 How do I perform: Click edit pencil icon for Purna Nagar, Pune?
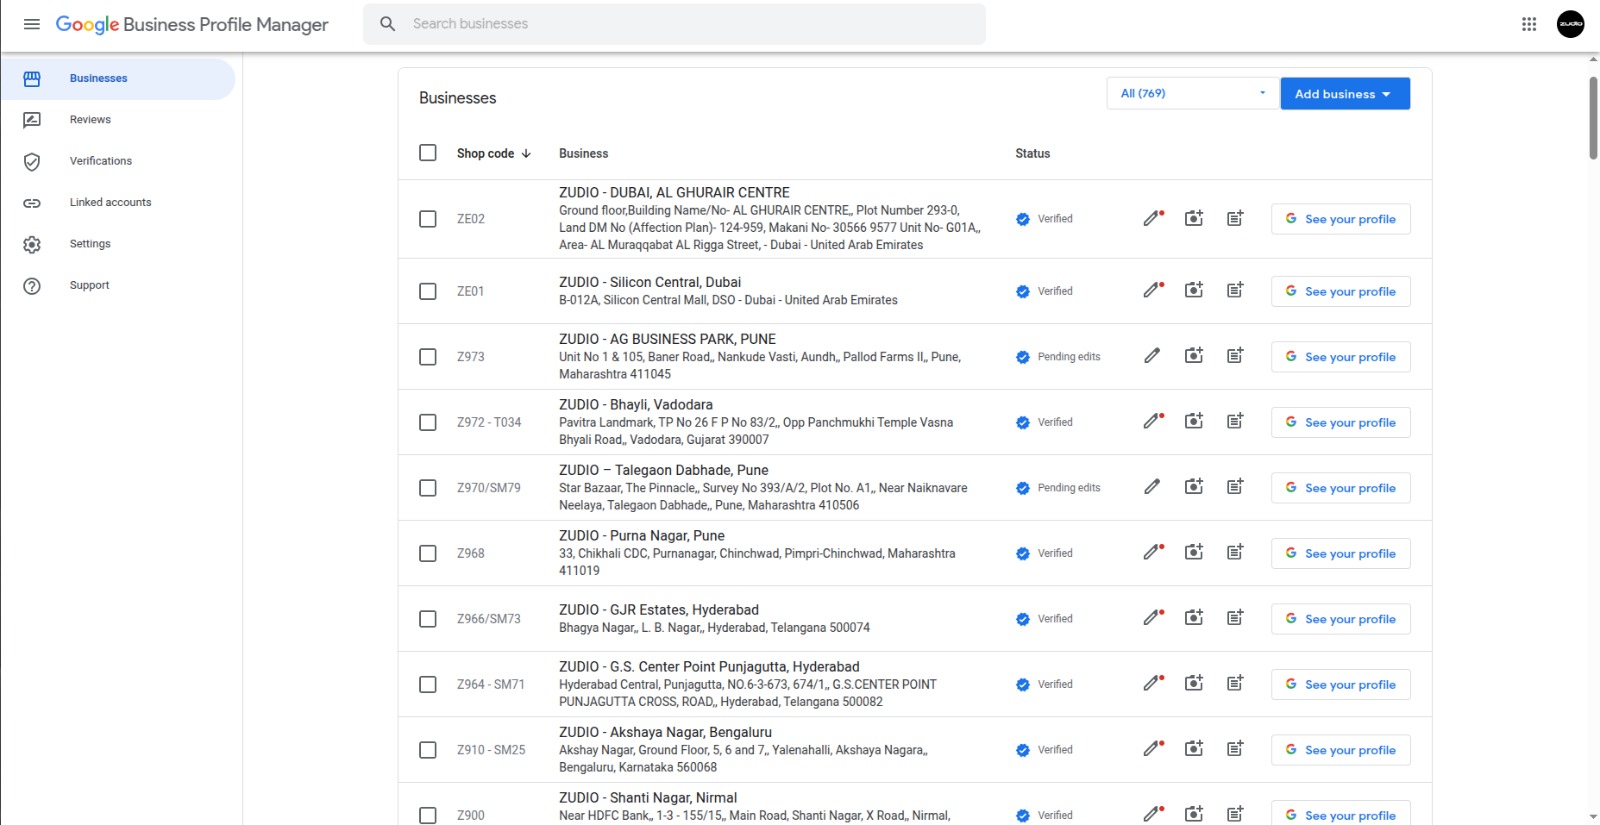(1153, 553)
